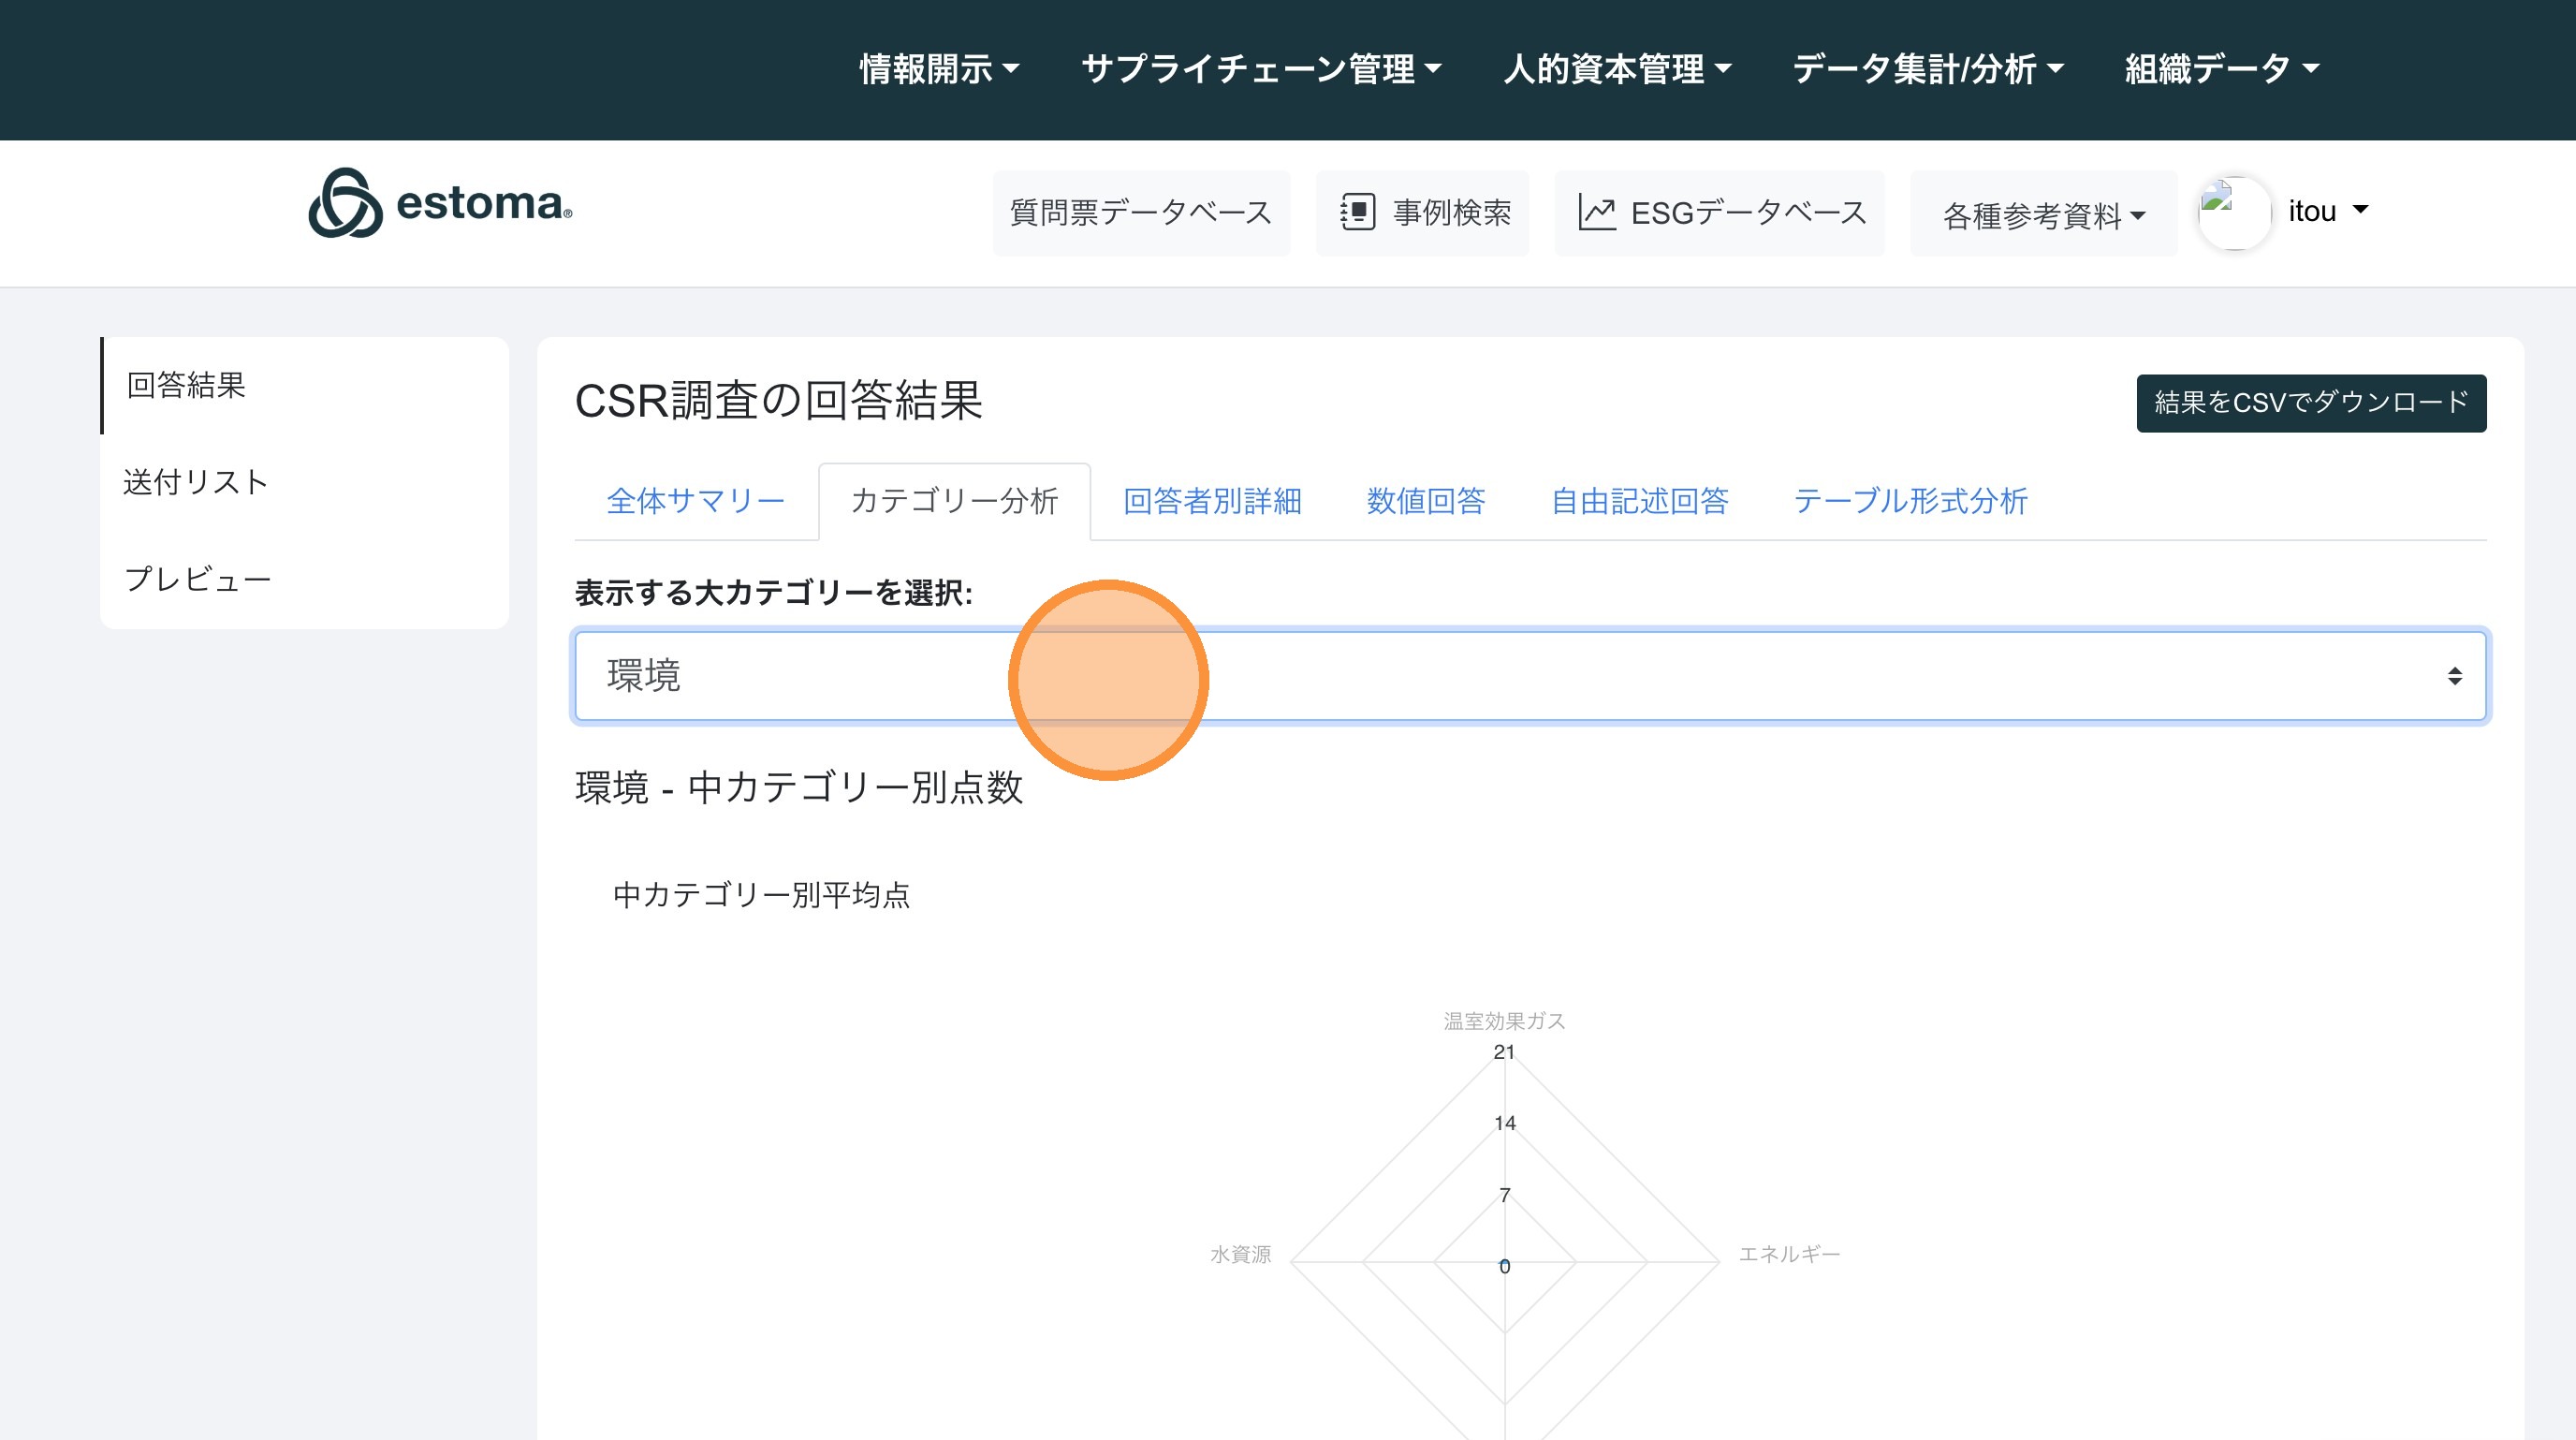Open the データ集計/分析 menu
This screenshot has width=2576, height=1440.
tap(1927, 69)
